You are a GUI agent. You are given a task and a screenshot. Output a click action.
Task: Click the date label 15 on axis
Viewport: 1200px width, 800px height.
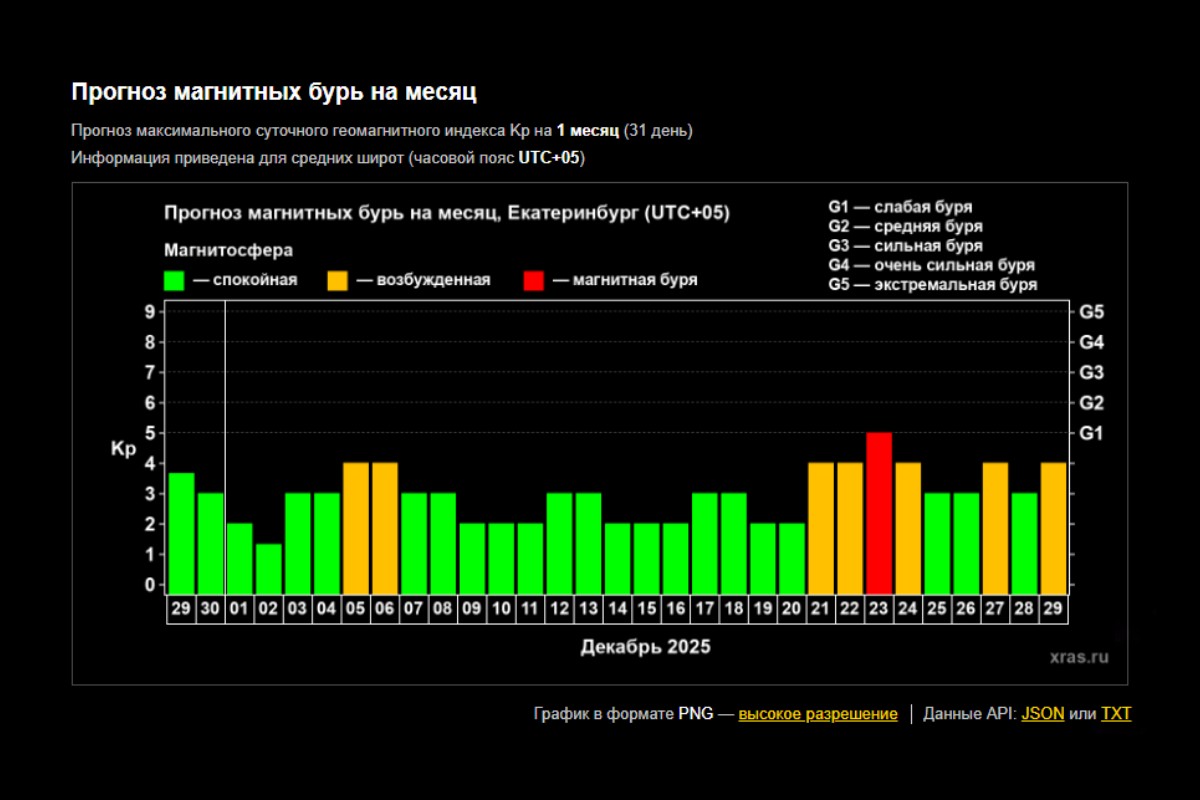(x=647, y=609)
